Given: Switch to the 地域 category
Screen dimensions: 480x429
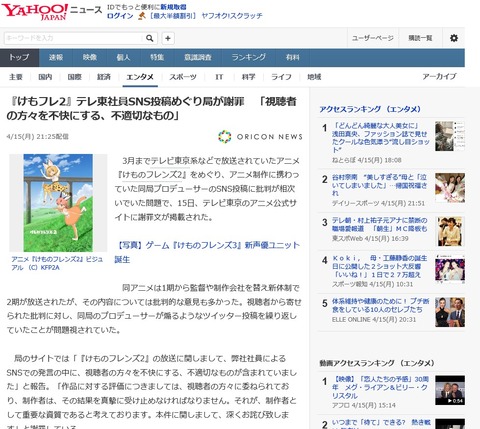Looking at the screenshot, I should pos(314,77).
